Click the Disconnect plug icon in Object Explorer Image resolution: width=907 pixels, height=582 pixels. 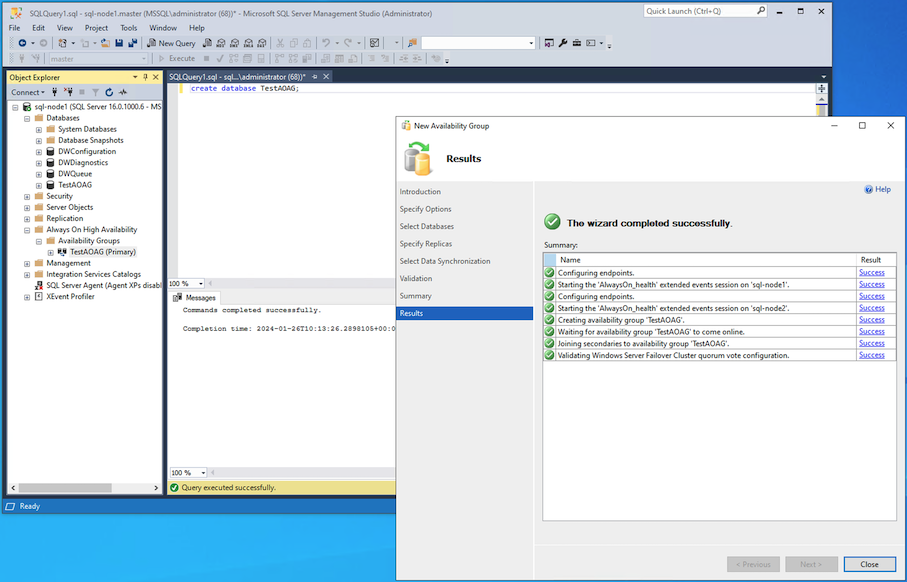click(x=68, y=92)
